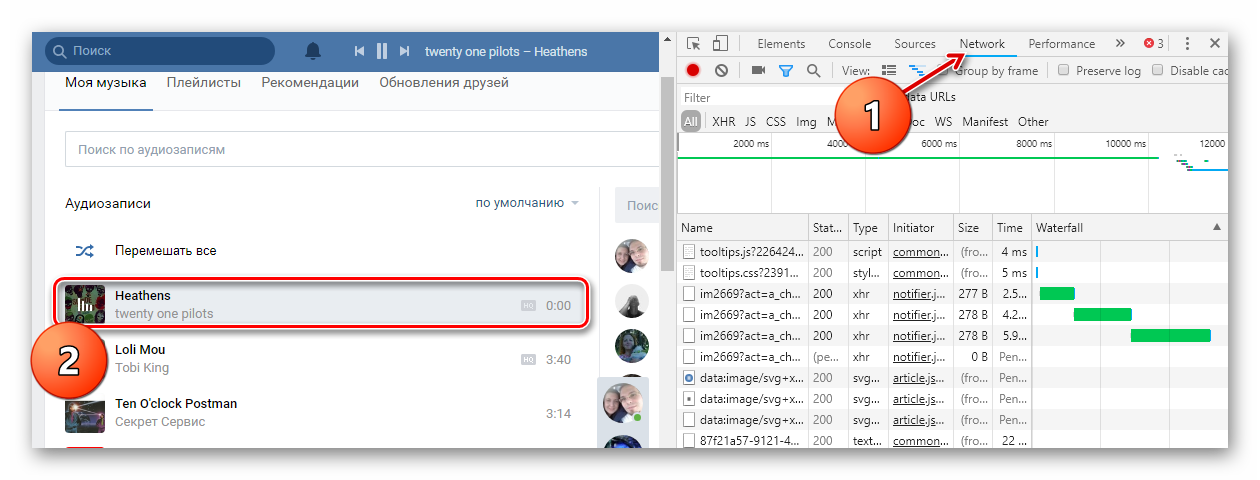Play the Heathens track row
This screenshot has width=1260, height=480.
[x=320, y=304]
